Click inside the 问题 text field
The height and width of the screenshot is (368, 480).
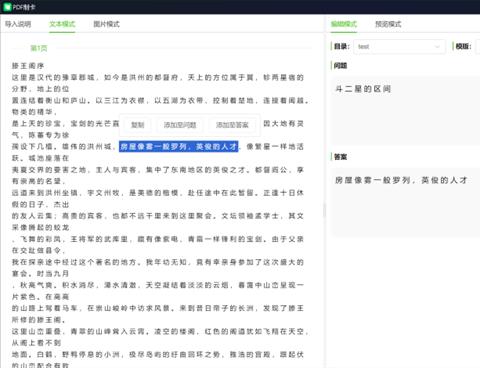tap(405, 111)
